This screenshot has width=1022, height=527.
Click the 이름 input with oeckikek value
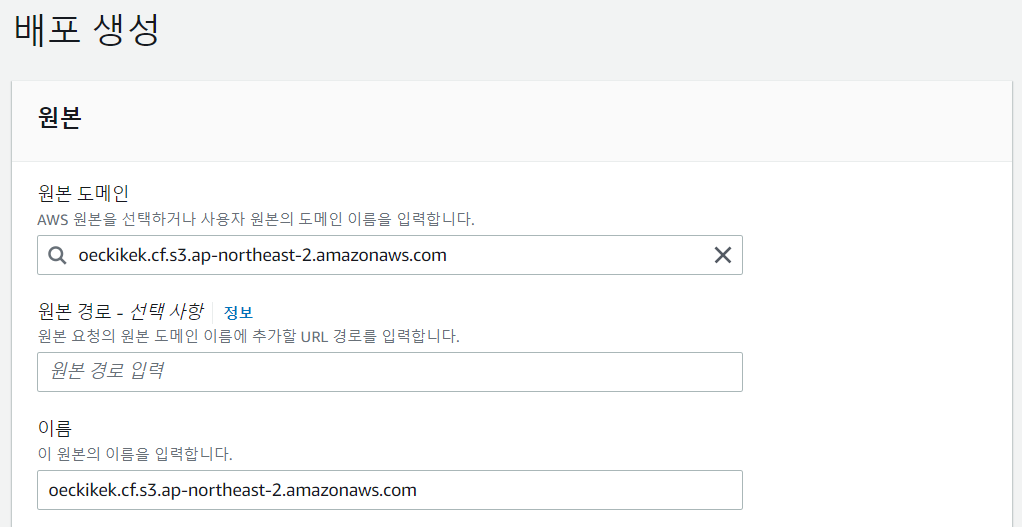(390, 490)
